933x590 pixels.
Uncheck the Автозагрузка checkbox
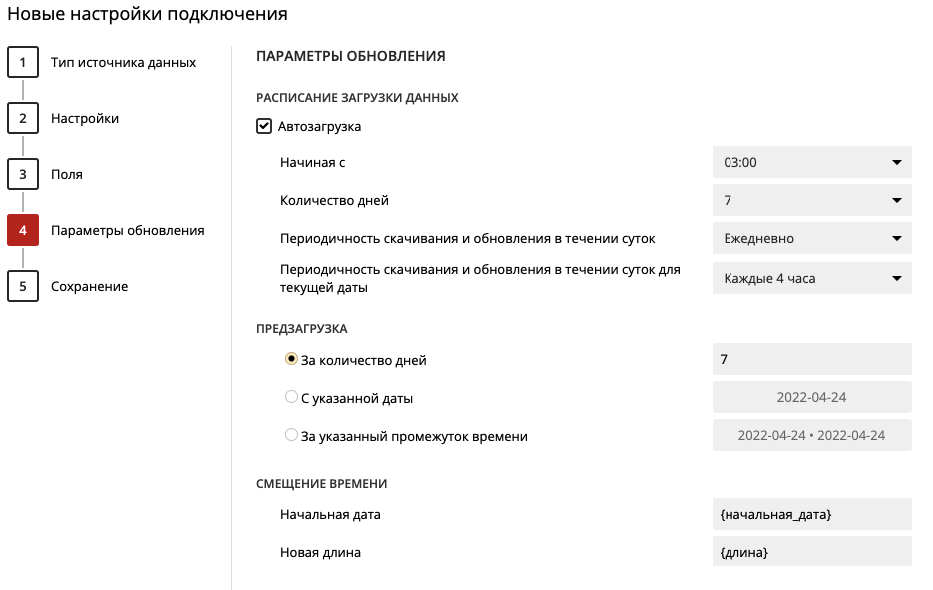[x=264, y=126]
